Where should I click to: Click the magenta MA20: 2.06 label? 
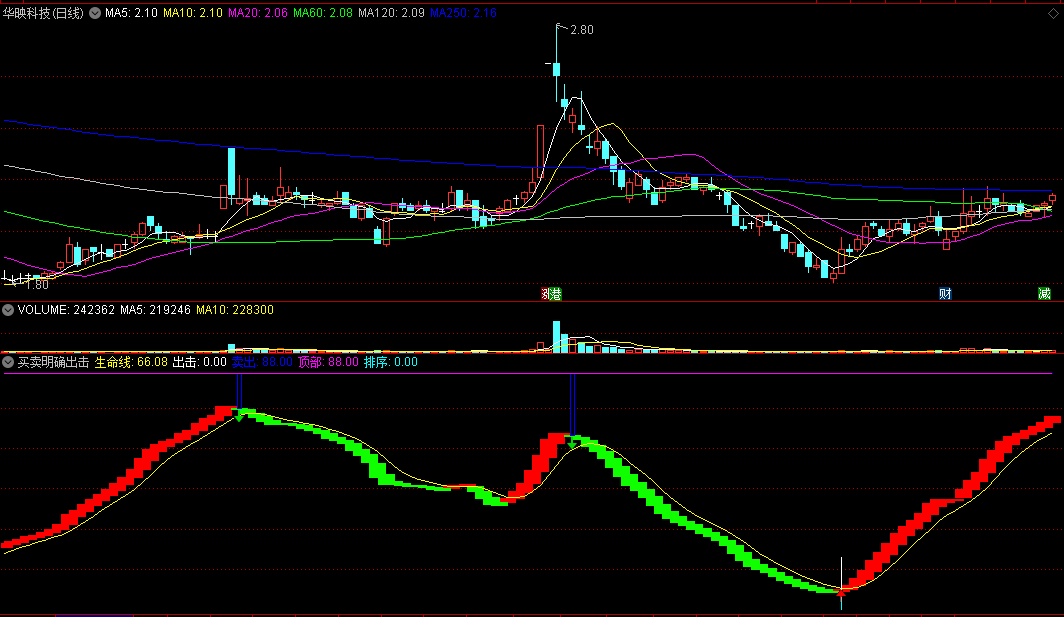click(x=258, y=13)
